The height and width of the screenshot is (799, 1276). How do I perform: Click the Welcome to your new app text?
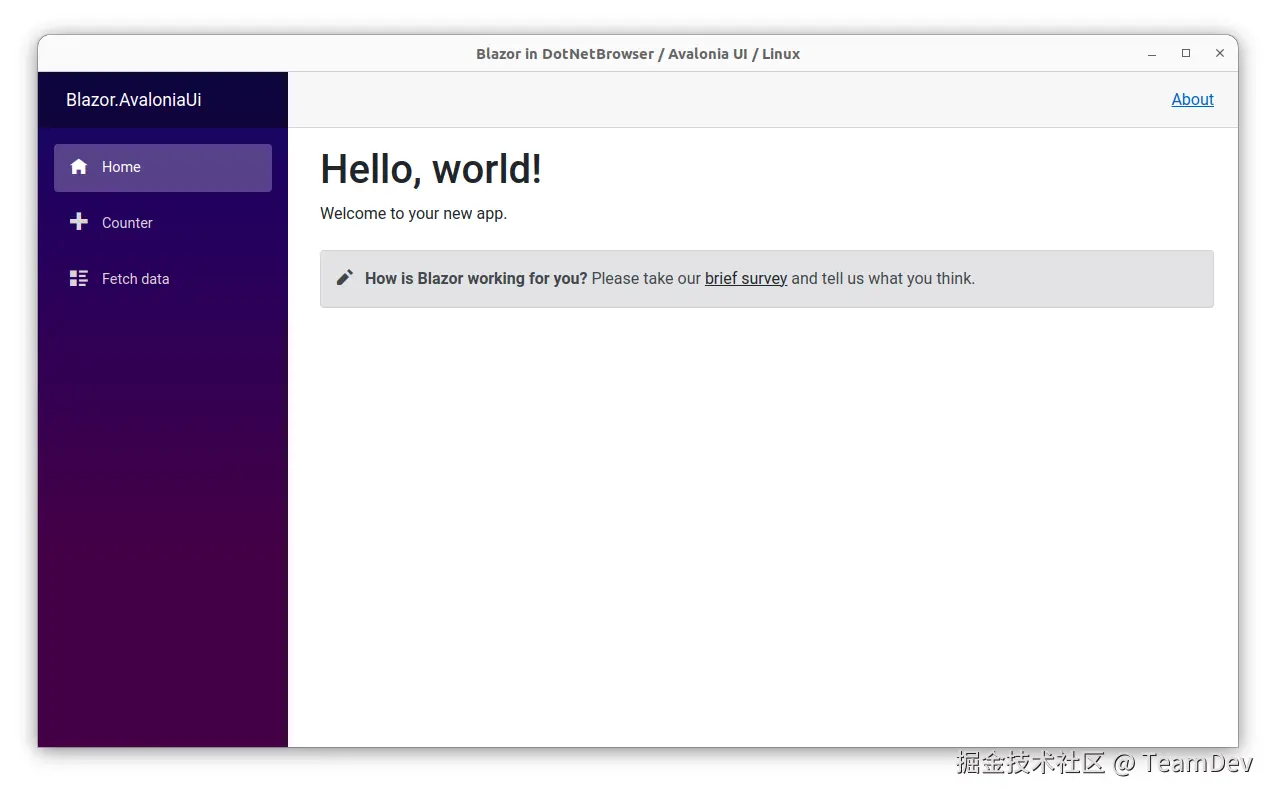413,213
